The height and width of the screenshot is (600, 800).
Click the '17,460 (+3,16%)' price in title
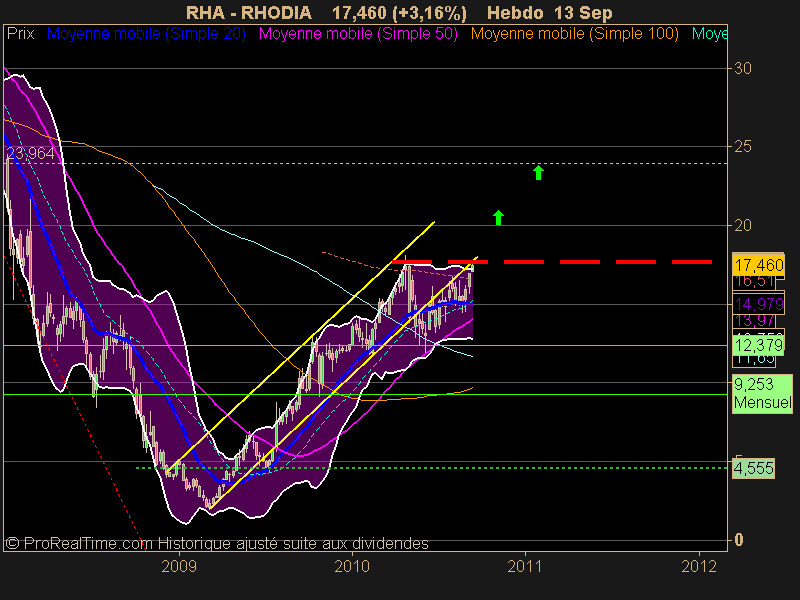[x=399, y=12]
